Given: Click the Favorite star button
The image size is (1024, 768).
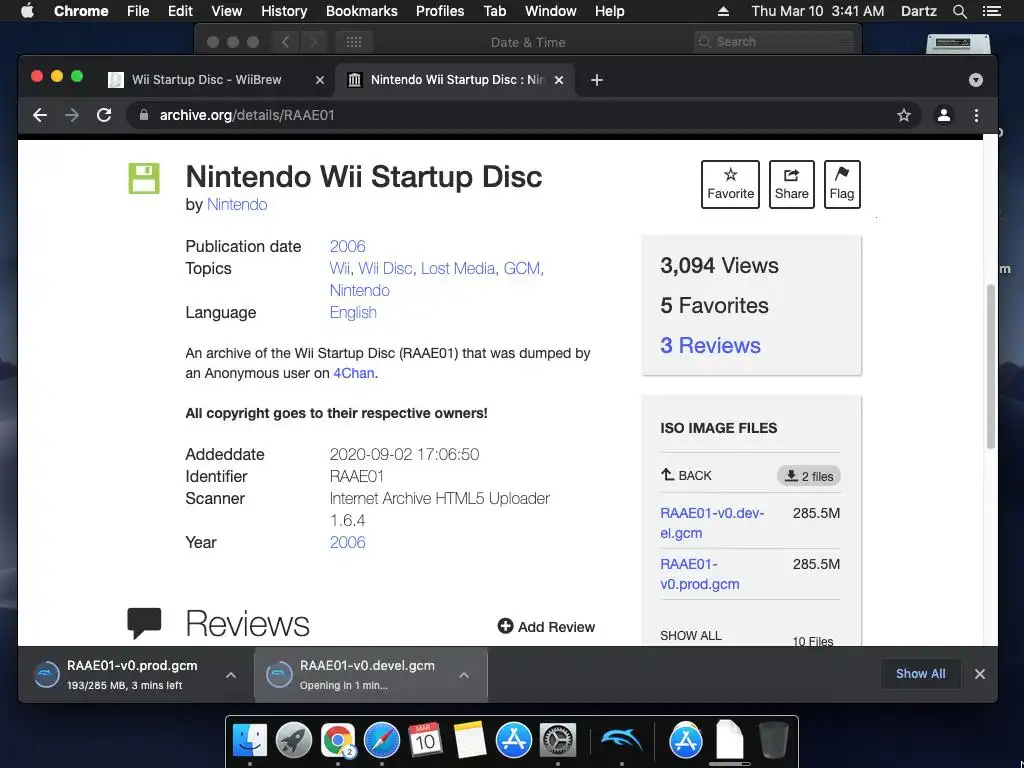Looking at the screenshot, I should (730, 184).
